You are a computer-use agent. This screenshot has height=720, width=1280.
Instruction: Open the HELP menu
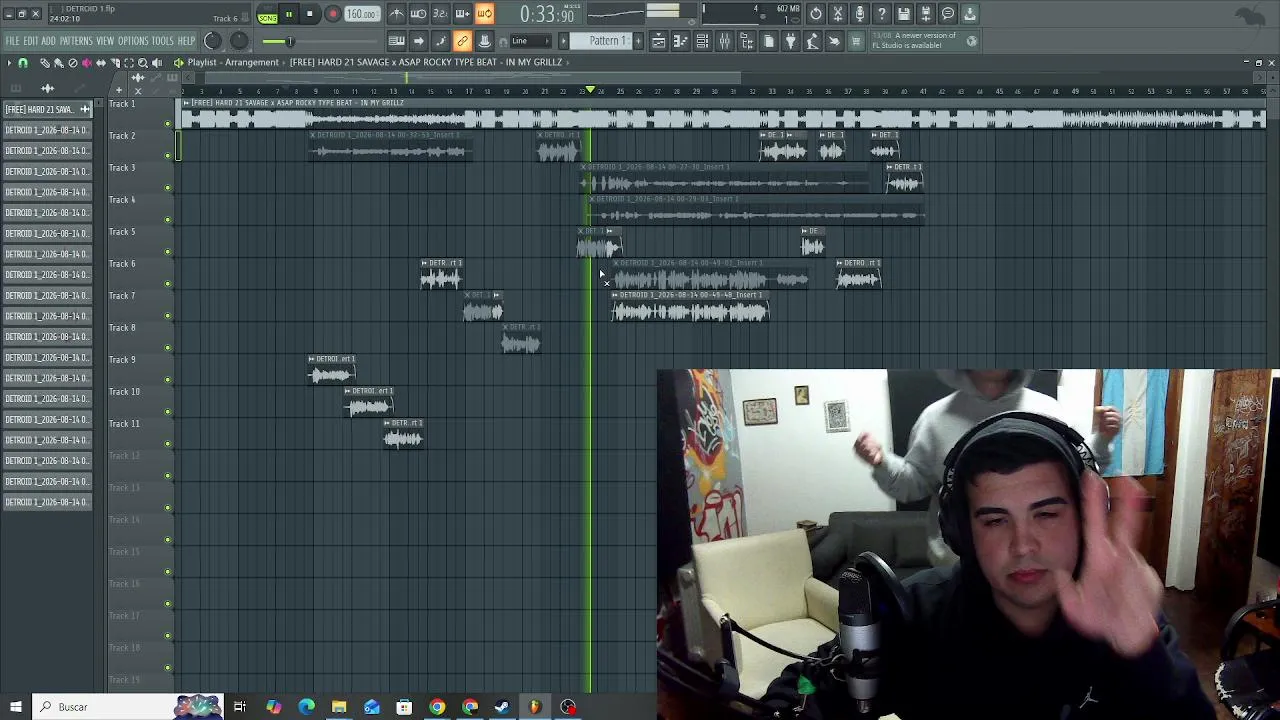pos(187,41)
